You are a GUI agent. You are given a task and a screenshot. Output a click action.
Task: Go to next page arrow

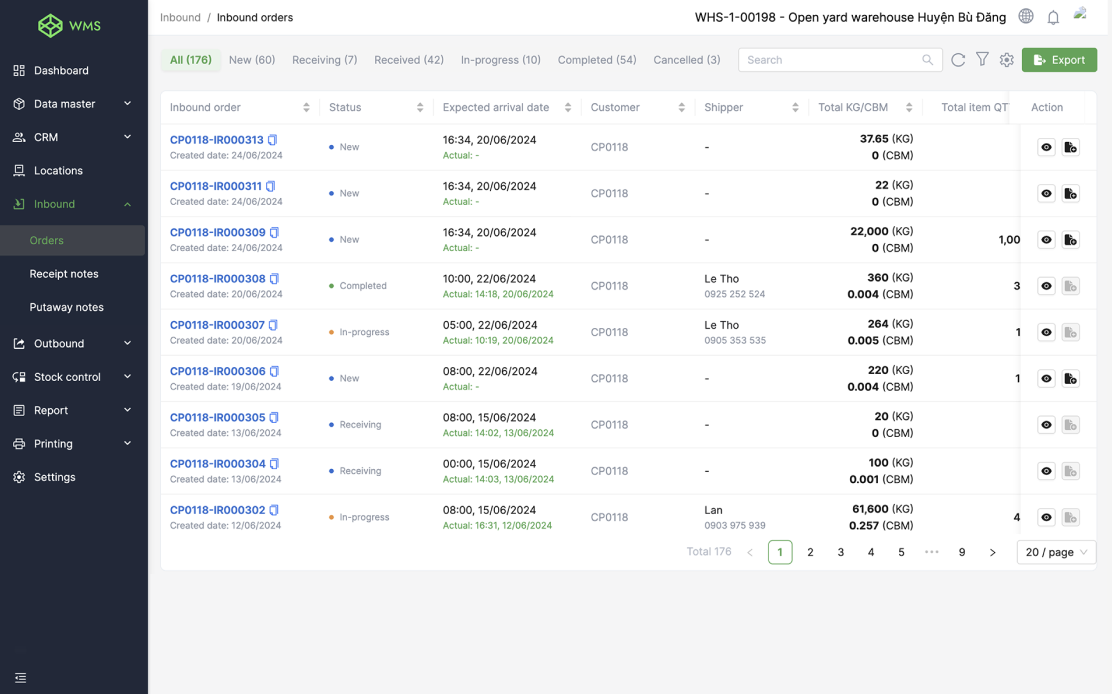(x=992, y=552)
